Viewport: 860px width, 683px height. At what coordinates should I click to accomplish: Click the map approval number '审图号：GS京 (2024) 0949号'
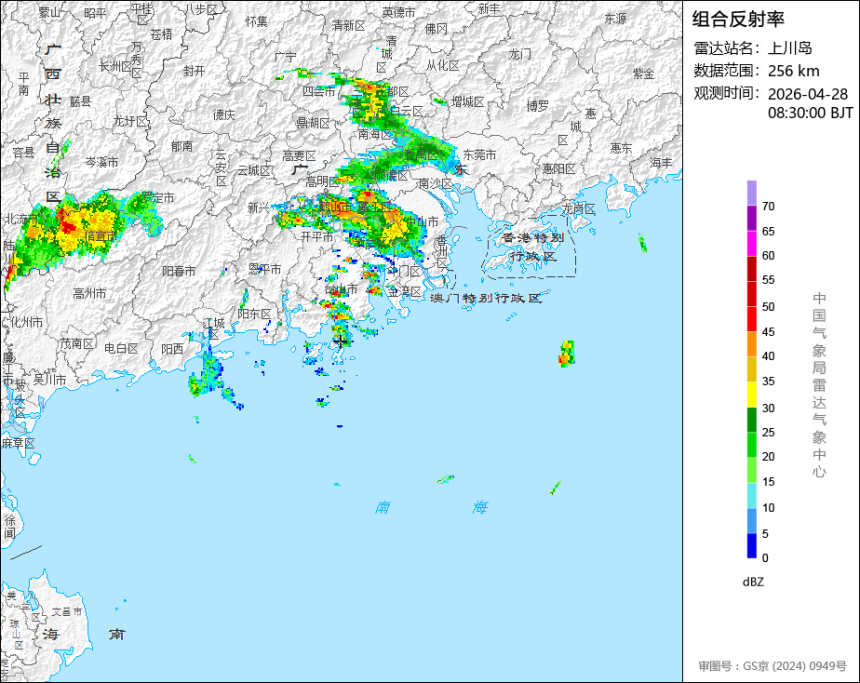coord(772,666)
